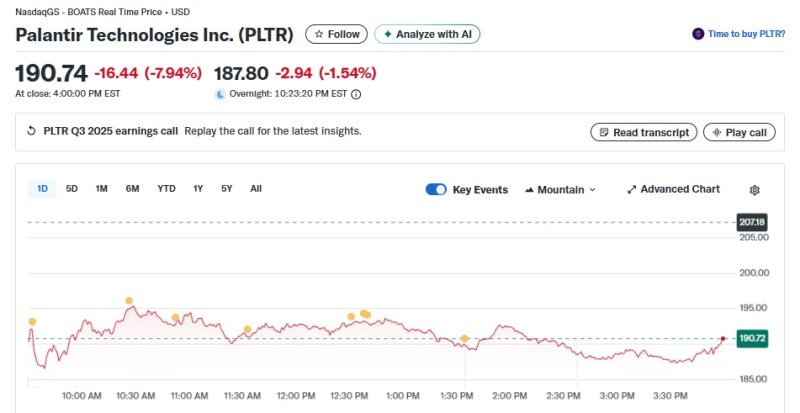800x413 pixels.
Task: Click the earnings call replay icon
Action: click(31, 131)
